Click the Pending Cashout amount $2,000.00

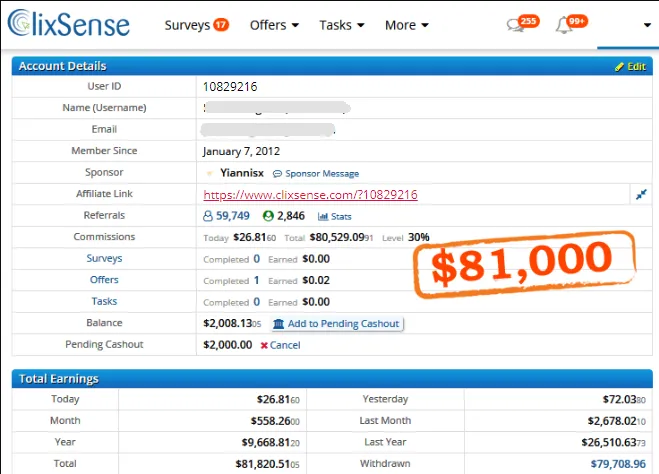227,345
